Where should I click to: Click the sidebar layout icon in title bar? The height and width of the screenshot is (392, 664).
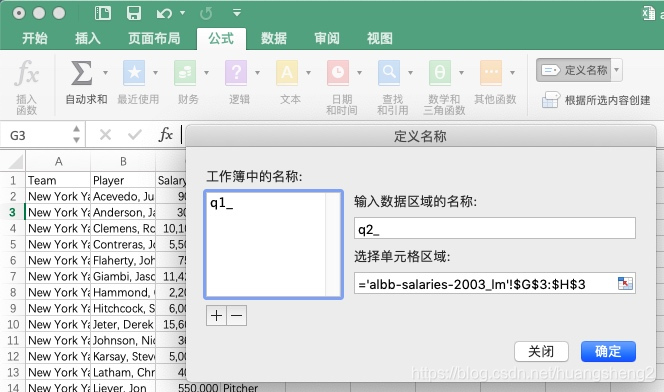coord(102,13)
